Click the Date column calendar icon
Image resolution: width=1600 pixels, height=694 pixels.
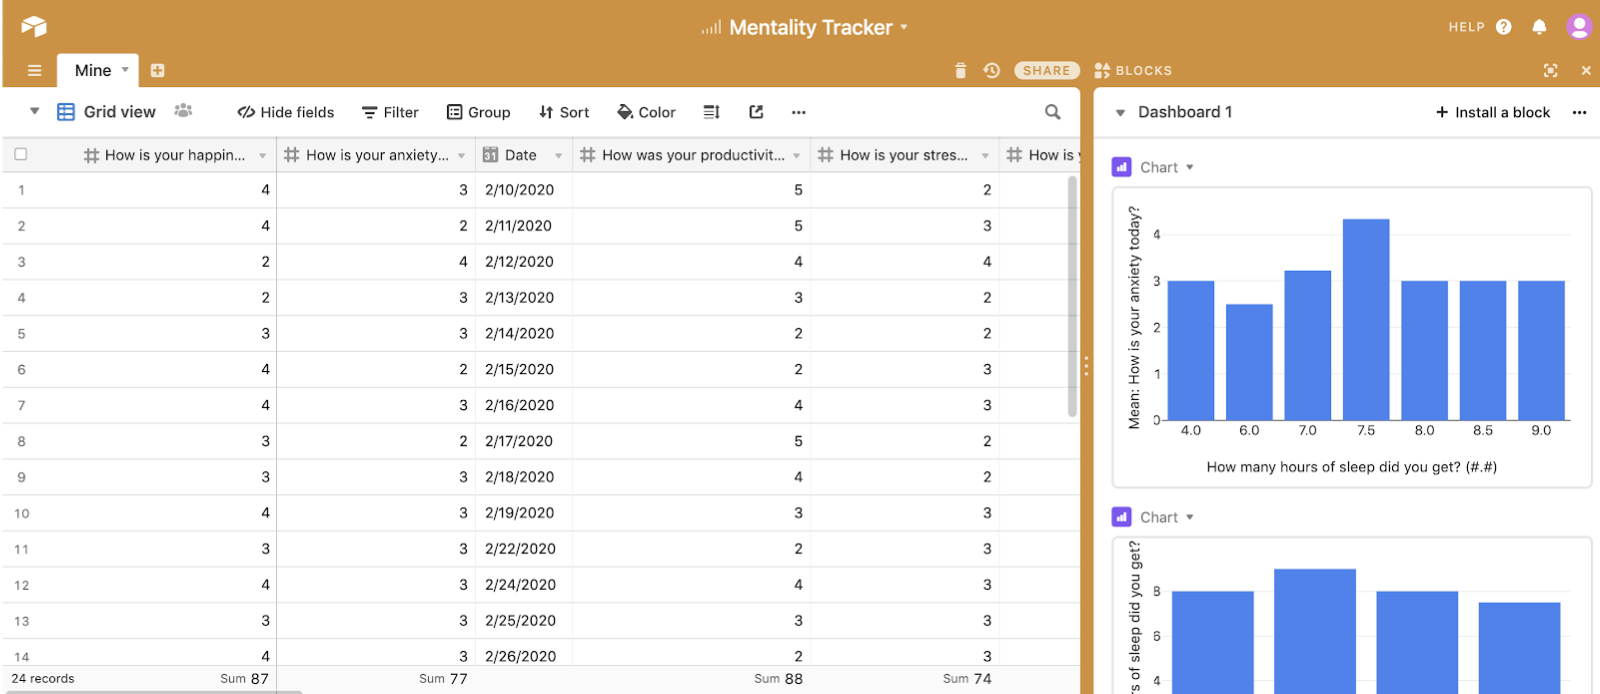coord(491,155)
